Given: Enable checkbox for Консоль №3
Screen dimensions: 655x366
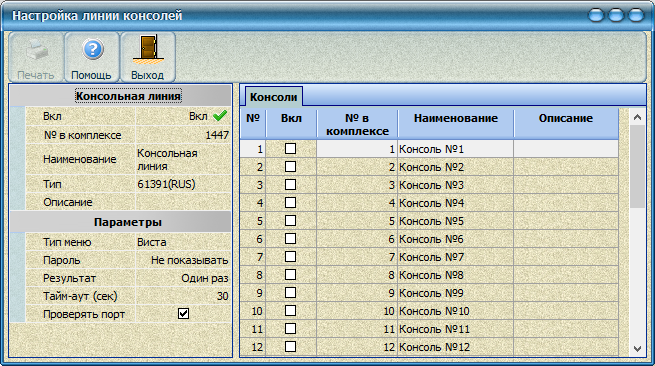Looking at the screenshot, I should (x=290, y=184).
